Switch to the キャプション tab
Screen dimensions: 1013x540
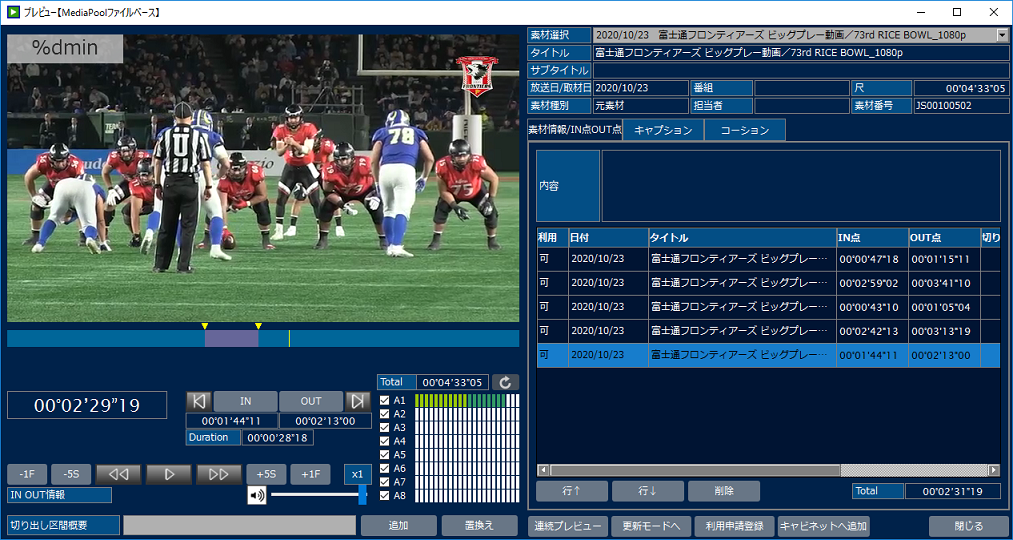pyautogui.click(x=663, y=130)
